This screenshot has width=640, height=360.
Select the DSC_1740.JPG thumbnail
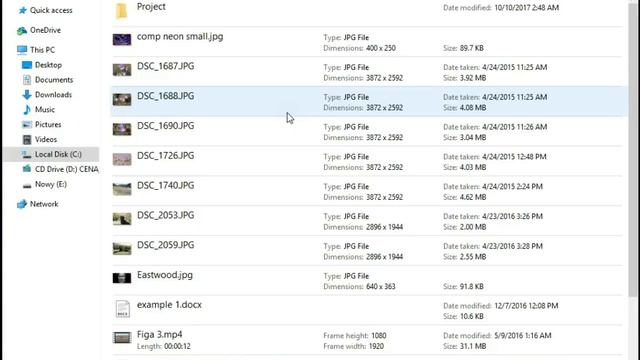[122, 189]
